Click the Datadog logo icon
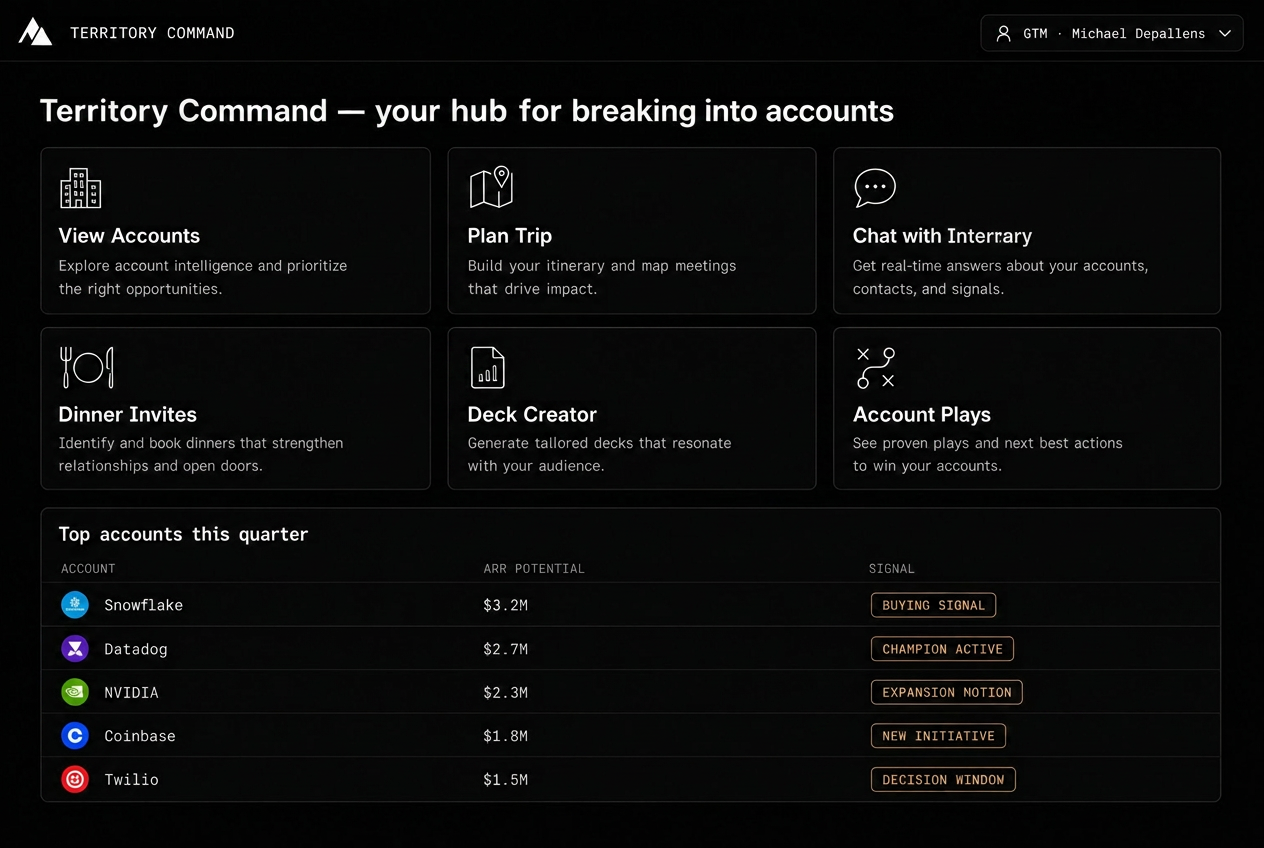The width and height of the screenshot is (1264, 848). coord(75,649)
